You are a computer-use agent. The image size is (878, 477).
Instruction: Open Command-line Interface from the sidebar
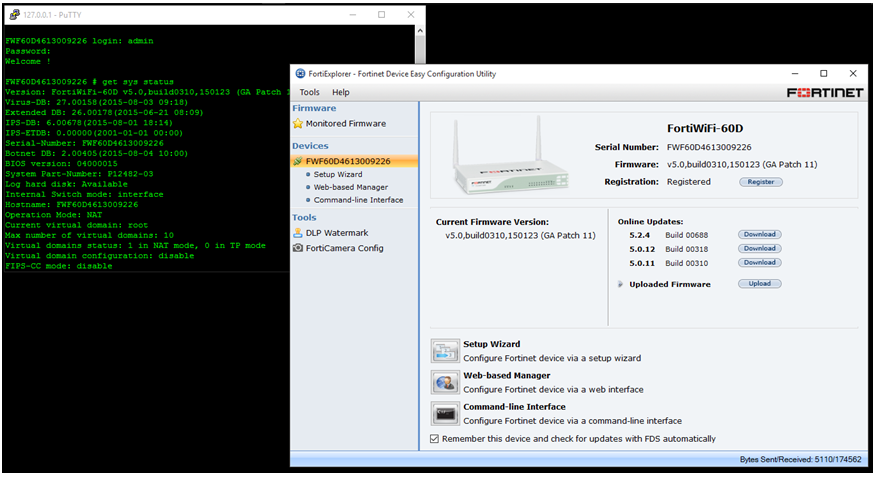click(x=358, y=200)
